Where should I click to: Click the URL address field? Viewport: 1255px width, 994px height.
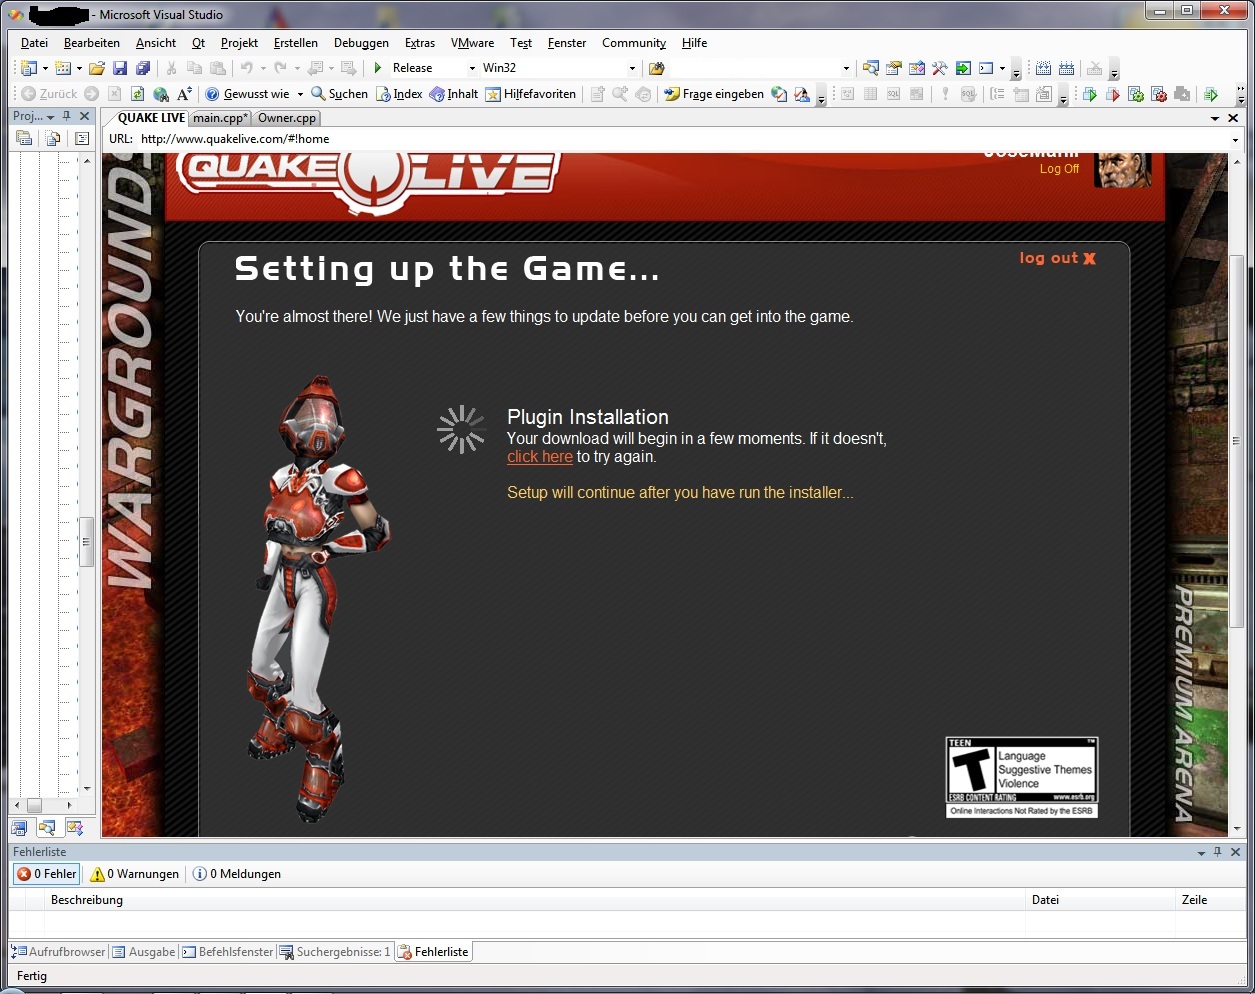pos(680,139)
